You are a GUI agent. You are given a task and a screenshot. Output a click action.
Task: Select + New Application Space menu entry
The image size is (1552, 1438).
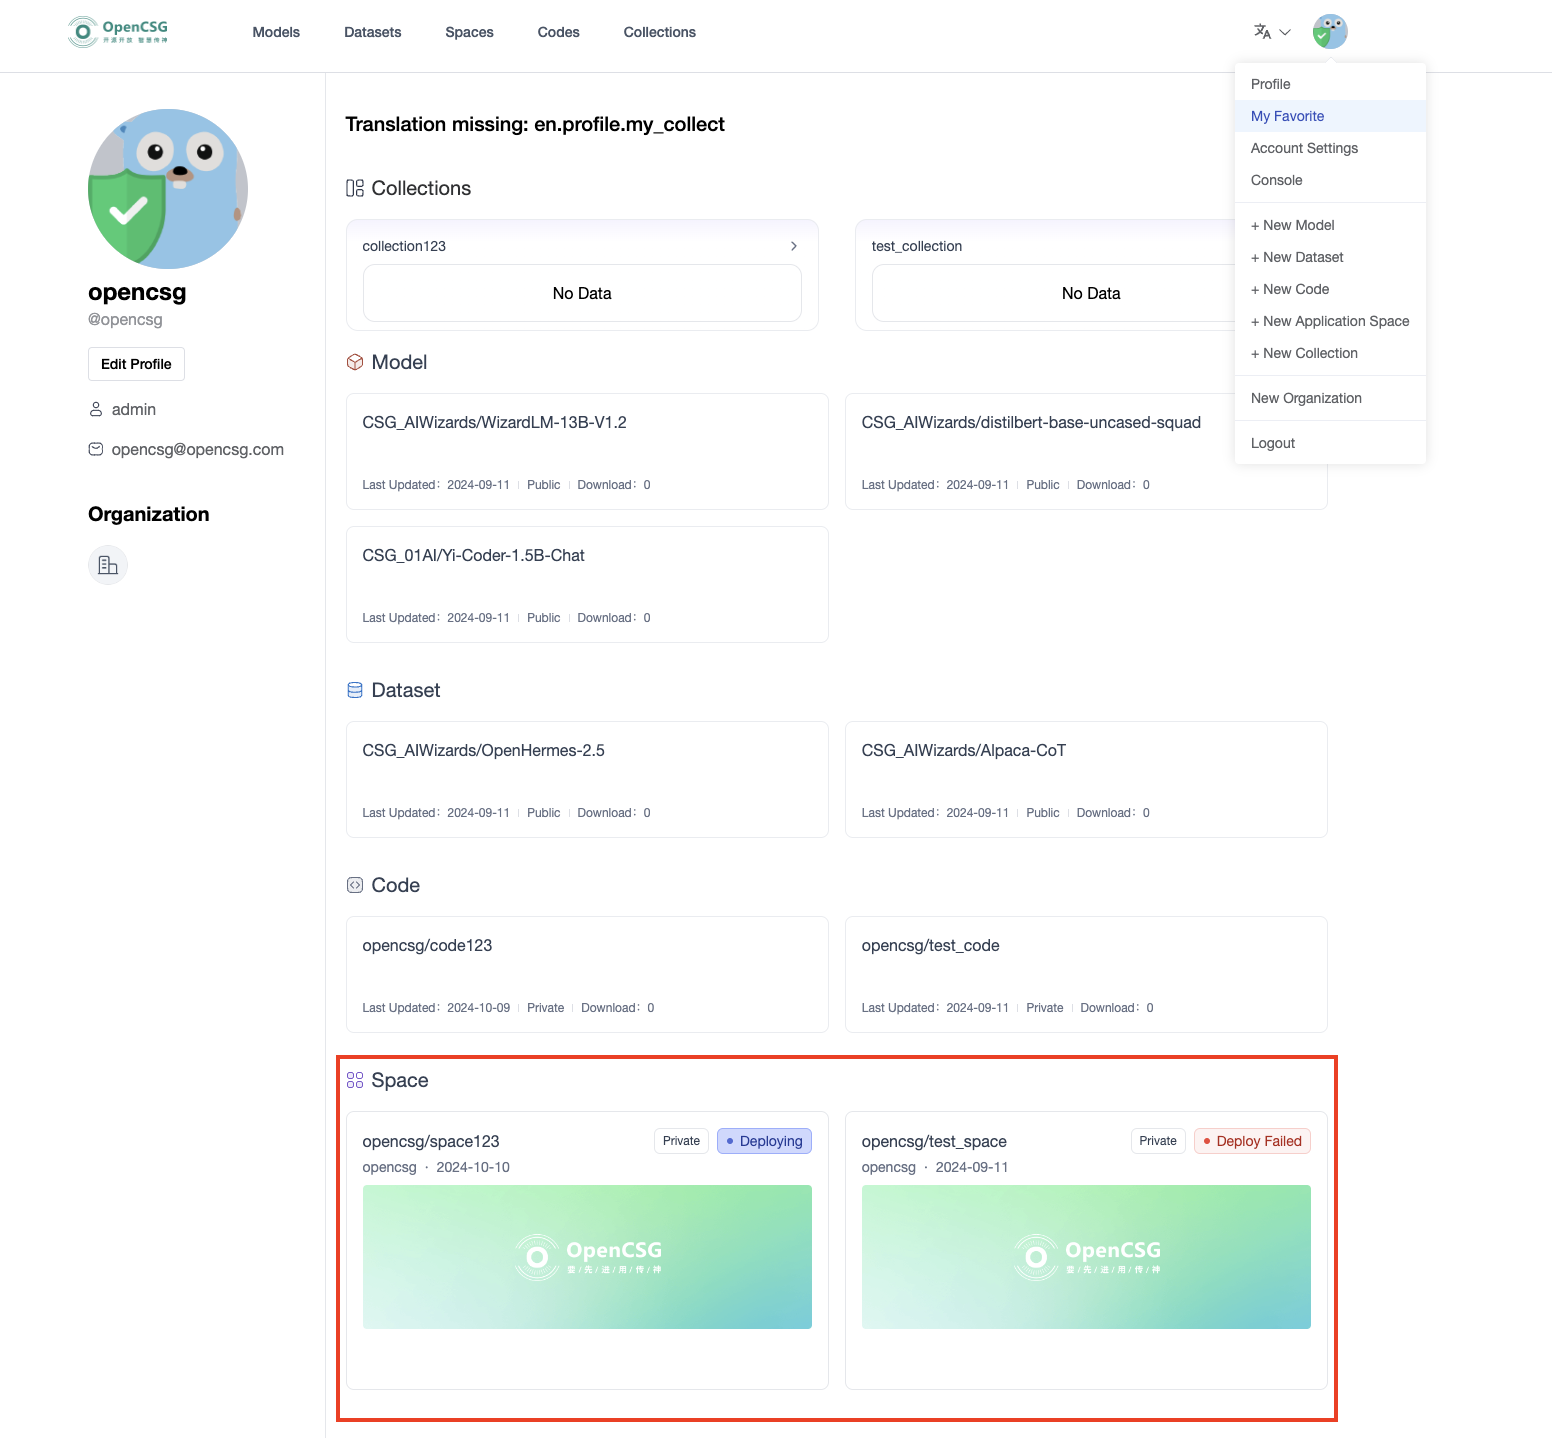pyautogui.click(x=1330, y=321)
